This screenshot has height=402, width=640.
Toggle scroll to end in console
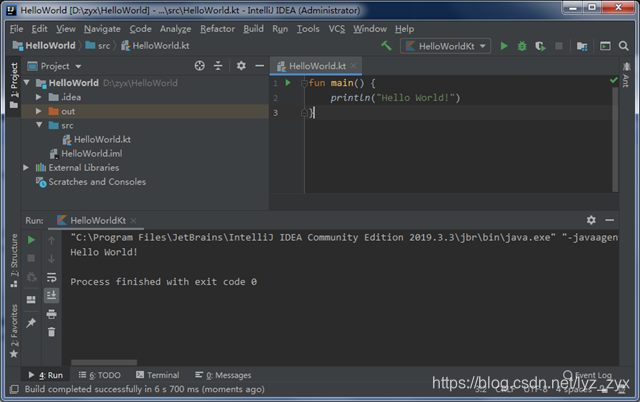pyautogui.click(x=51, y=295)
